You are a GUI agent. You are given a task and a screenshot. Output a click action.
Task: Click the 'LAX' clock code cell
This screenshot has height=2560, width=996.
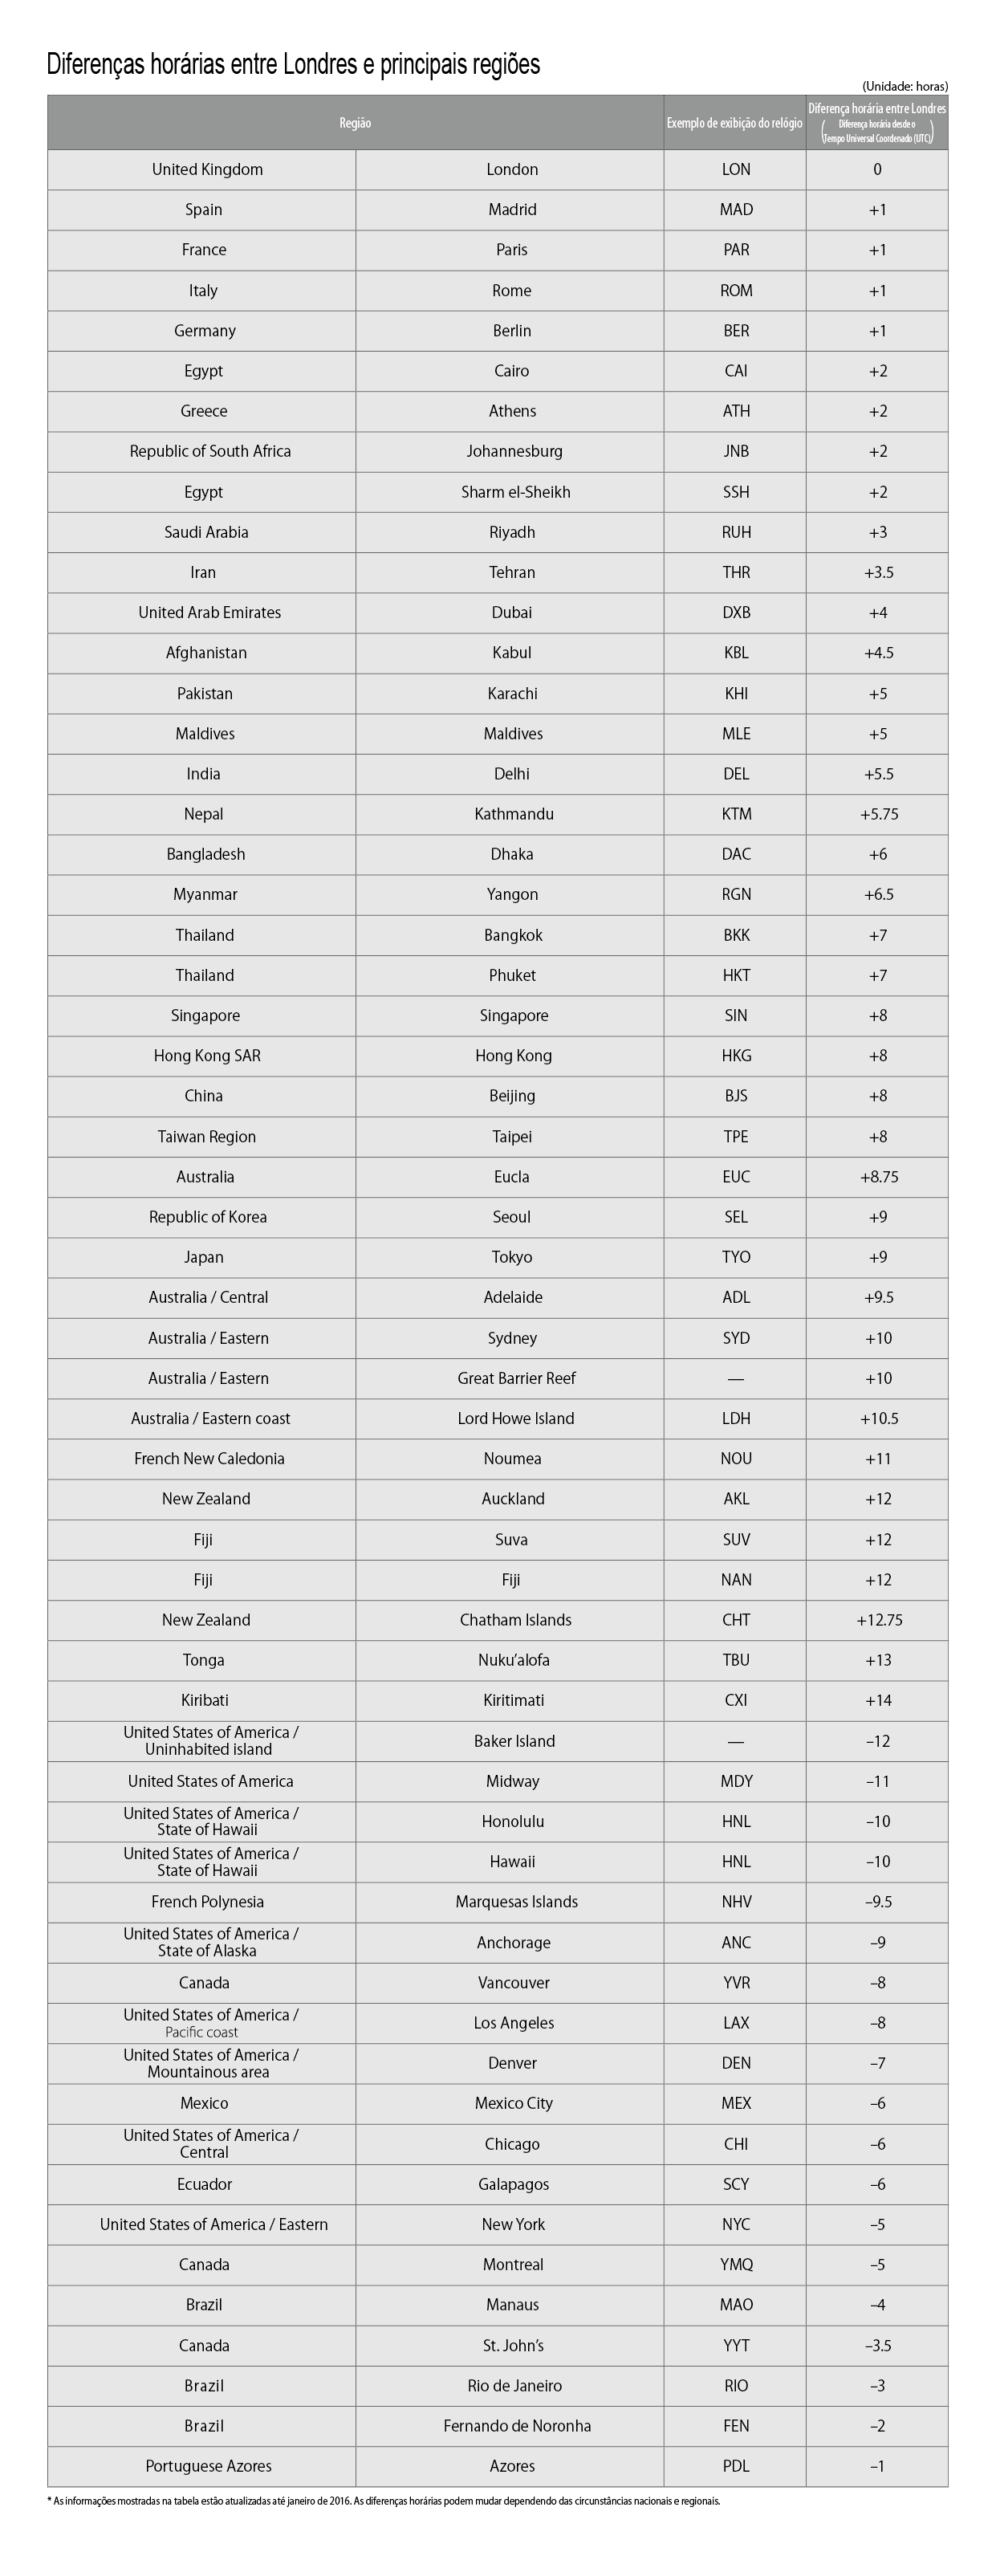point(736,2023)
